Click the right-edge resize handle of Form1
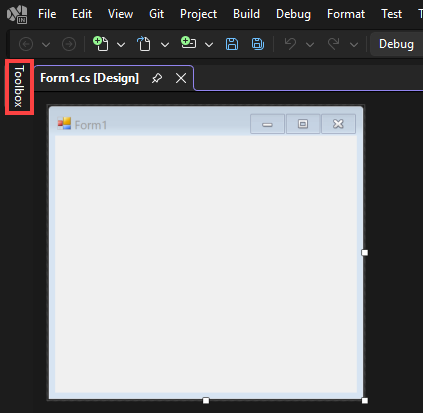This screenshot has width=423, height=413. 365,253
